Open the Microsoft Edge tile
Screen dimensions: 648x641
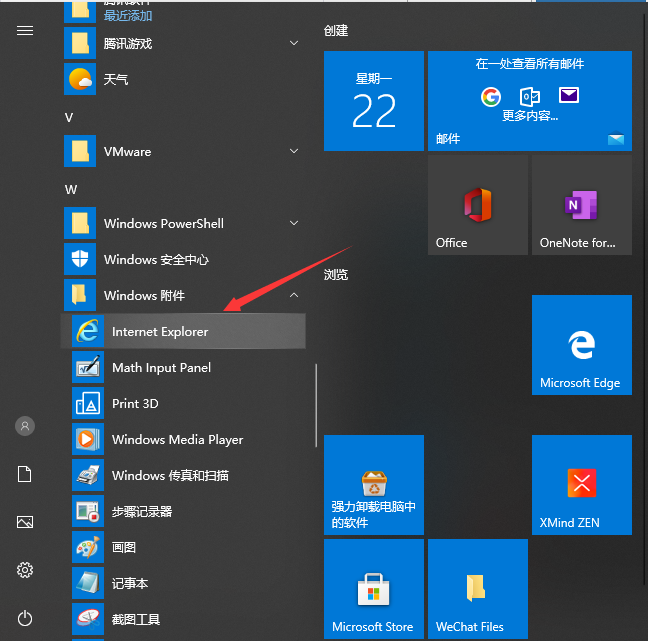click(x=581, y=345)
